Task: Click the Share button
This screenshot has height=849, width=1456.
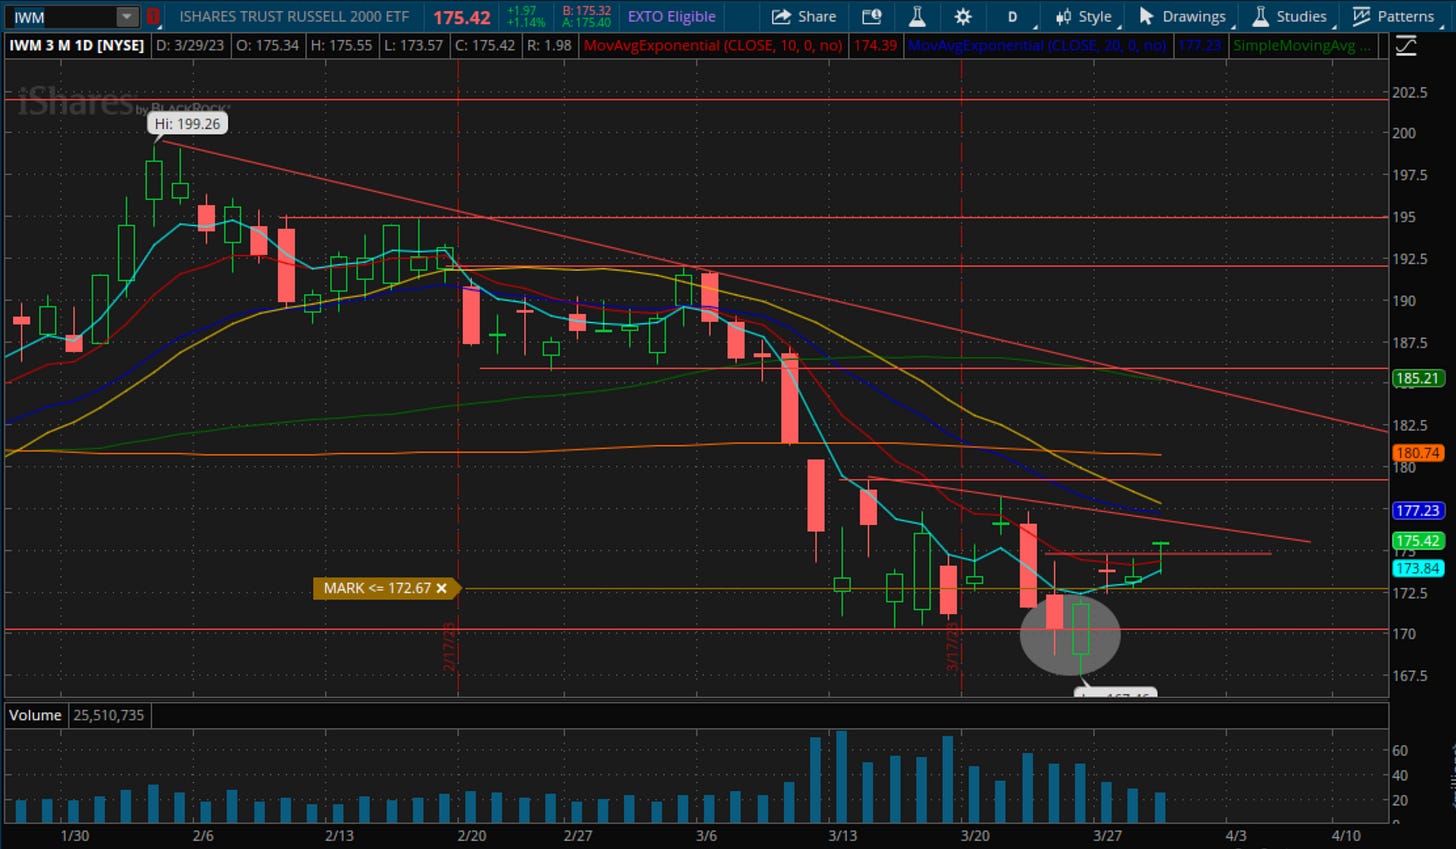Action: (x=804, y=17)
